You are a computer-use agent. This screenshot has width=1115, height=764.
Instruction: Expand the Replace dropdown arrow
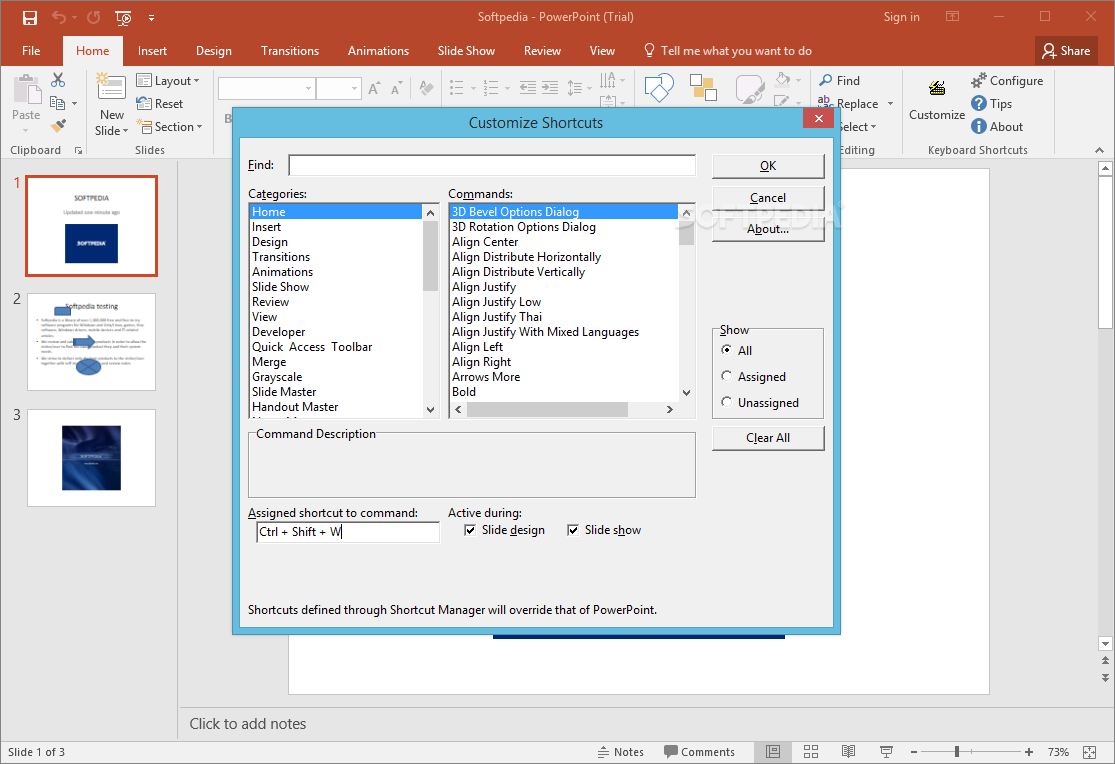coord(890,104)
